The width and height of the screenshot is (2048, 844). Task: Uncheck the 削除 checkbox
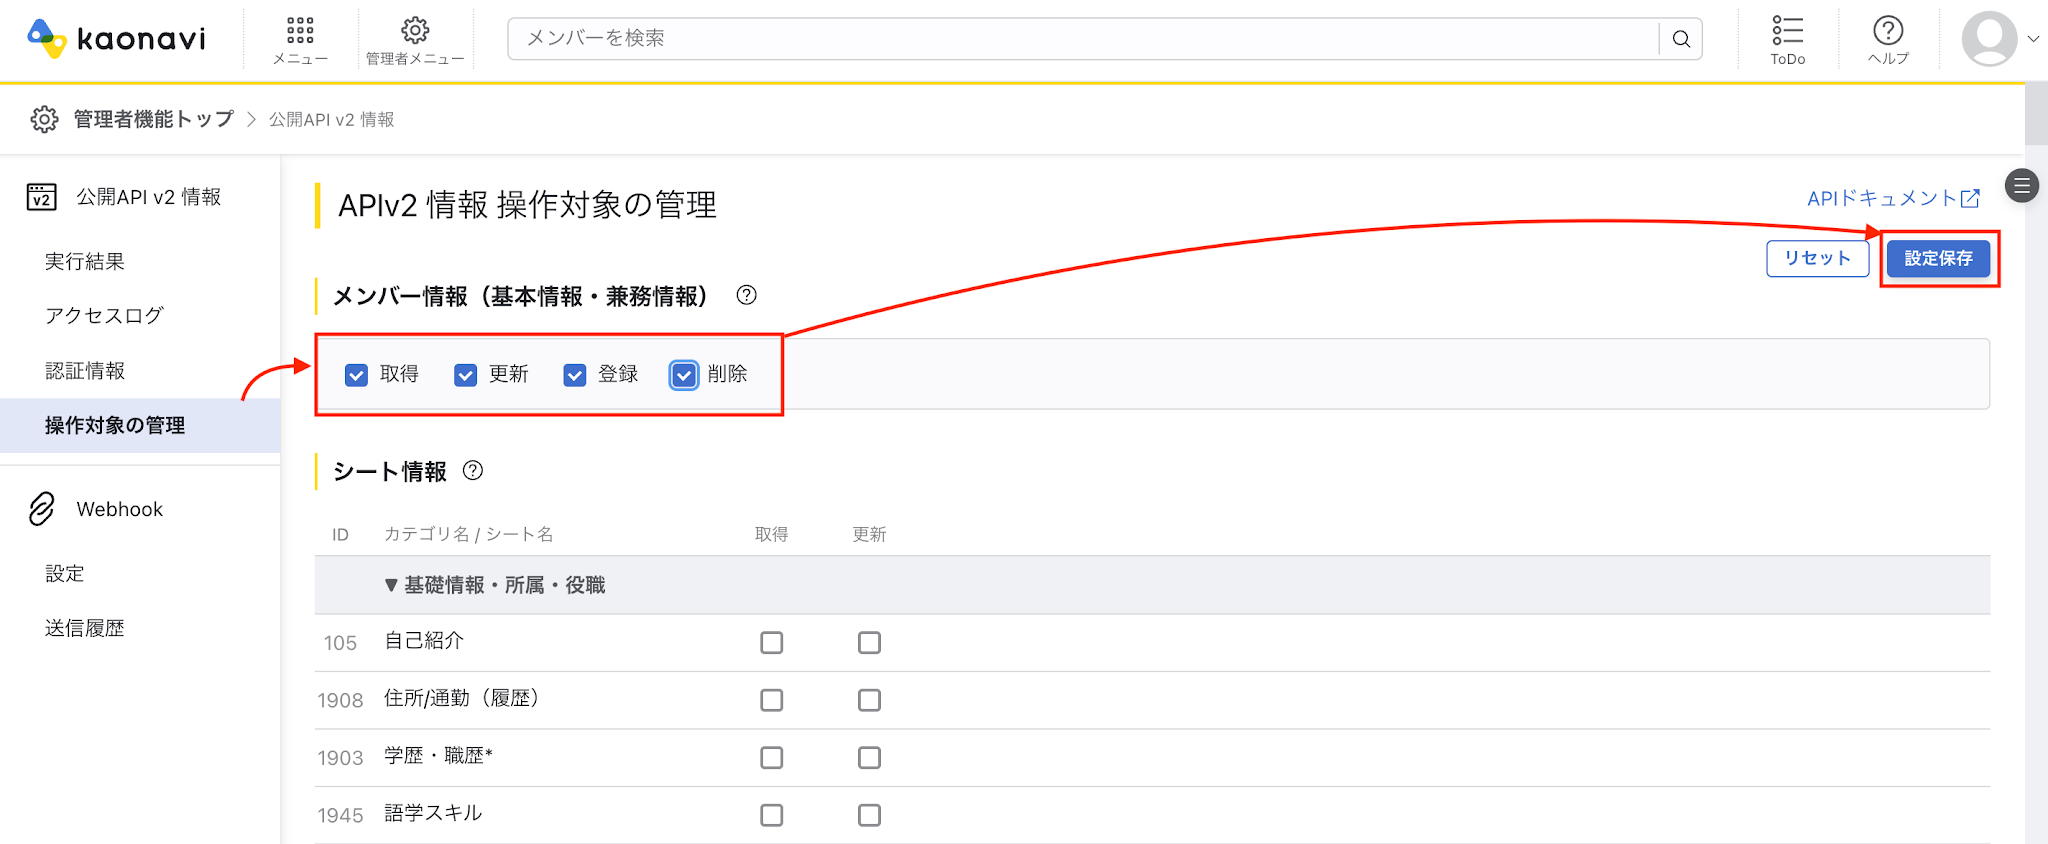point(684,375)
